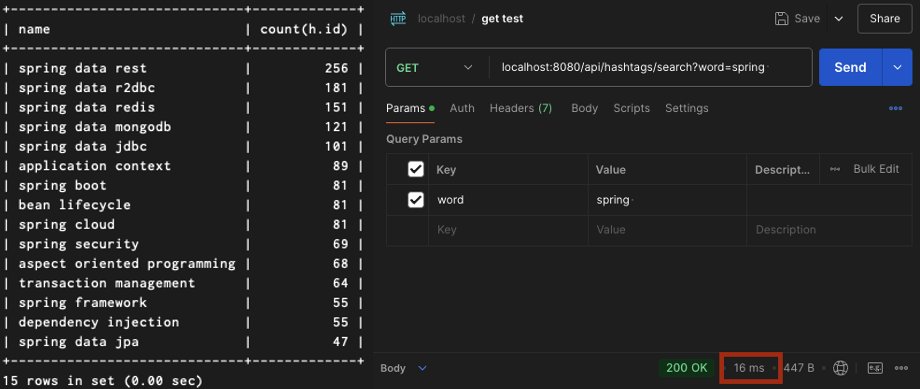Screen dimensions: 920x389
Task: Toggle the select-all params header checkbox
Action: click(415, 170)
